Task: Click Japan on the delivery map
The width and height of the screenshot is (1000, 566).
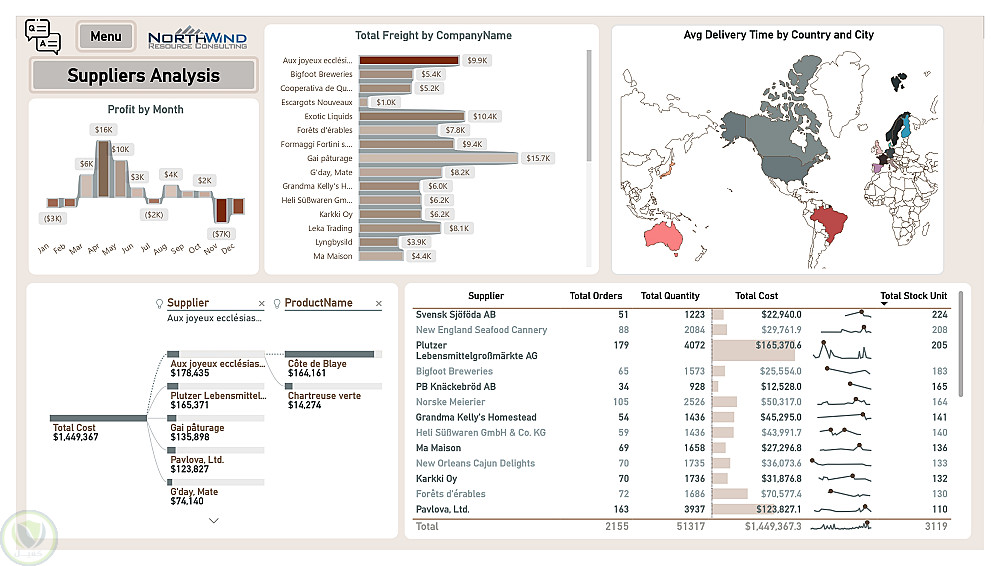Action: [x=666, y=170]
